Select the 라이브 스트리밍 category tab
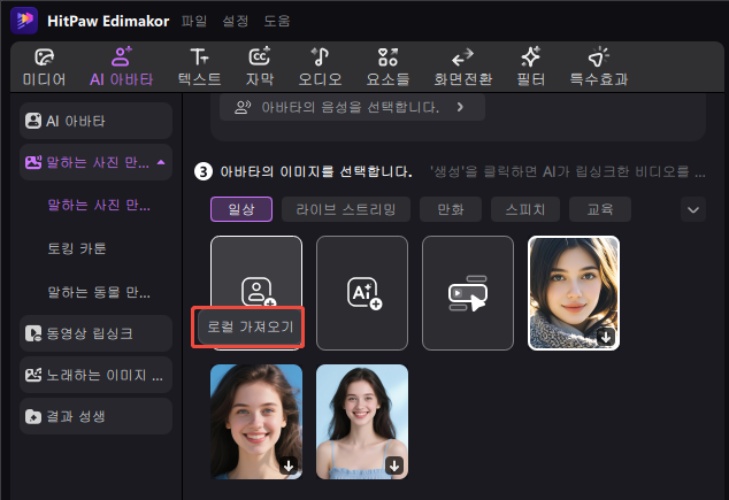 click(346, 209)
